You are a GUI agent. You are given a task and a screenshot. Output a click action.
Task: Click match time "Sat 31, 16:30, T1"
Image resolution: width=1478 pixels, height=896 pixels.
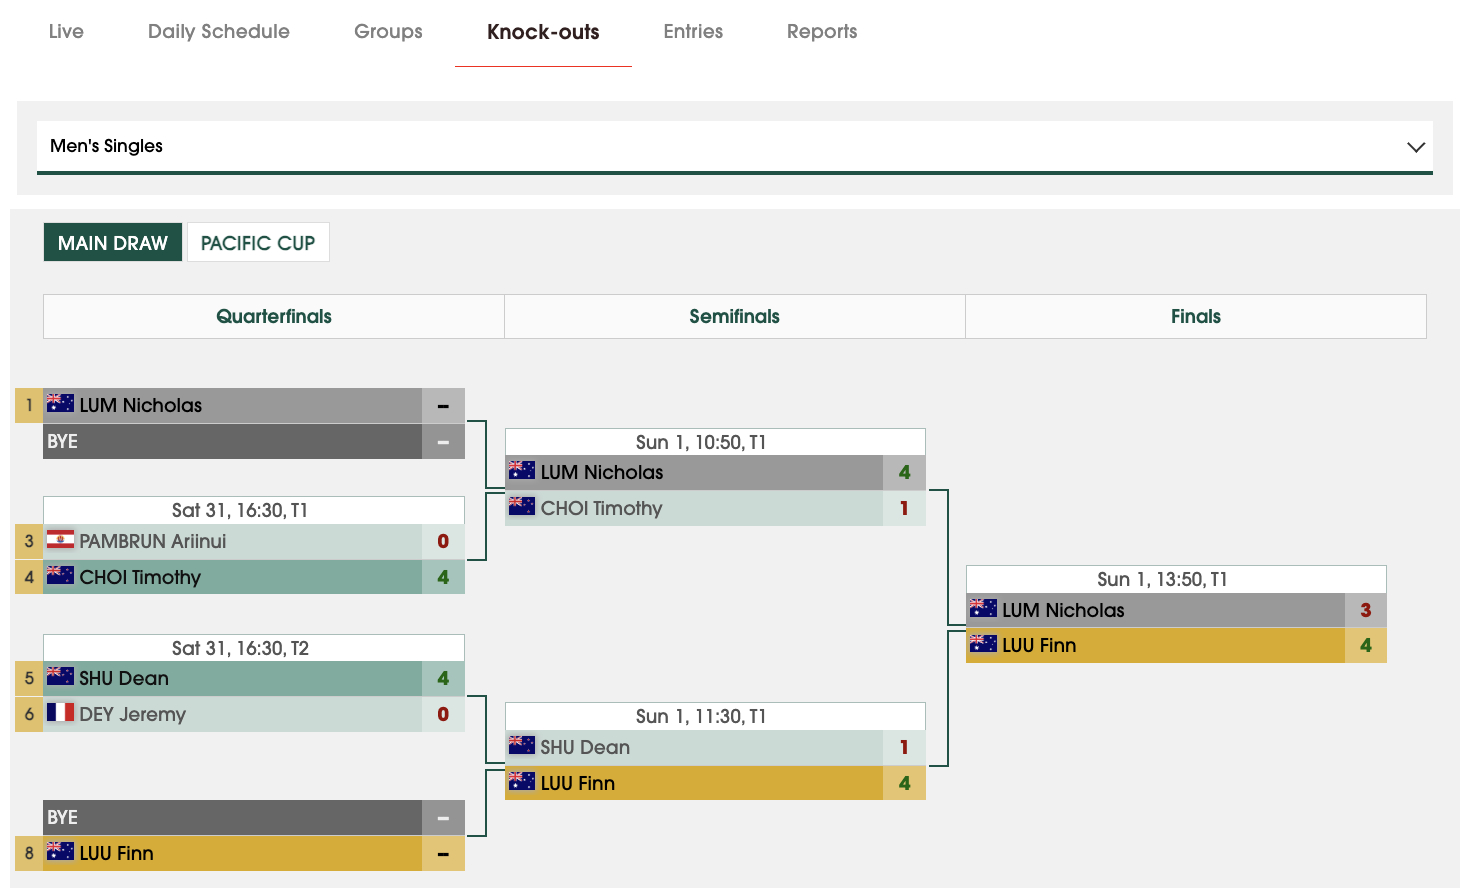240,510
